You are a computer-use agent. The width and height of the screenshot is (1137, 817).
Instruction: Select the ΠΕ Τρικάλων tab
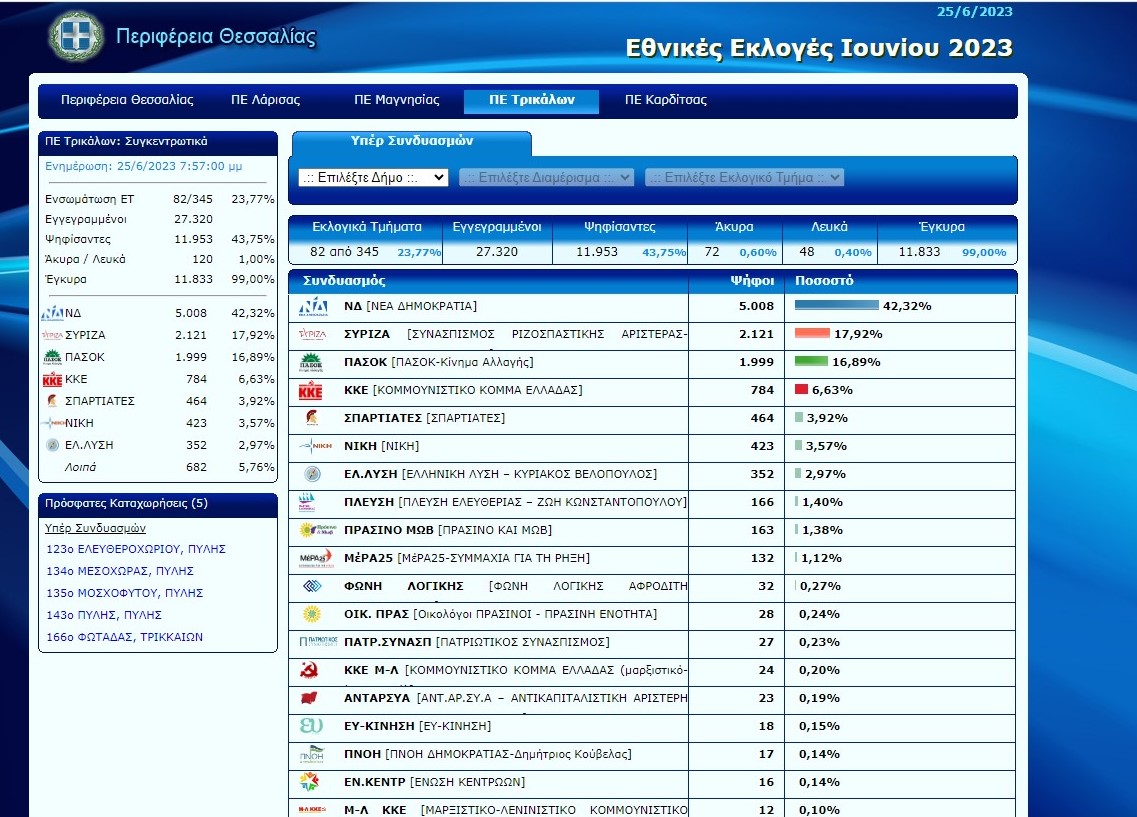[x=532, y=101]
